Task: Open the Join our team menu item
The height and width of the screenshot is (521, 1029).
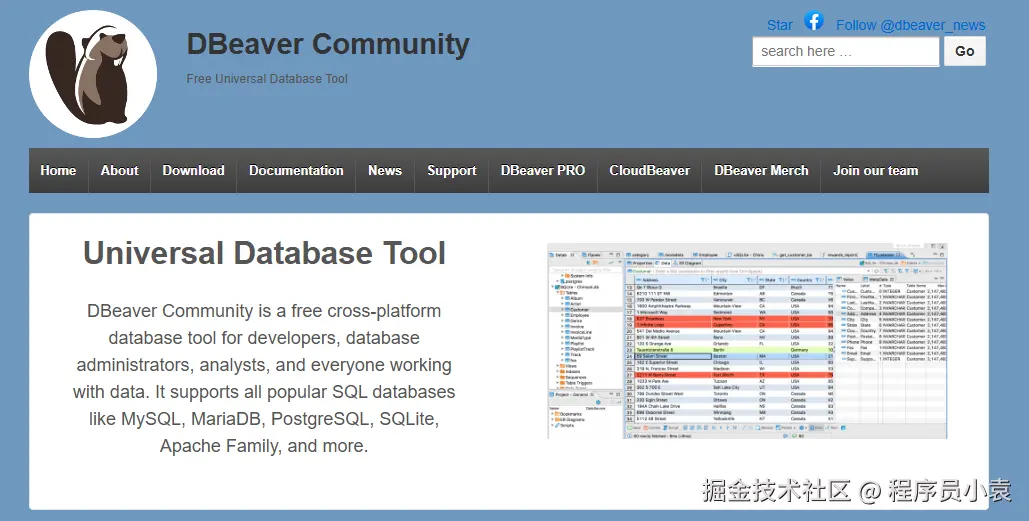Action: (875, 171)
